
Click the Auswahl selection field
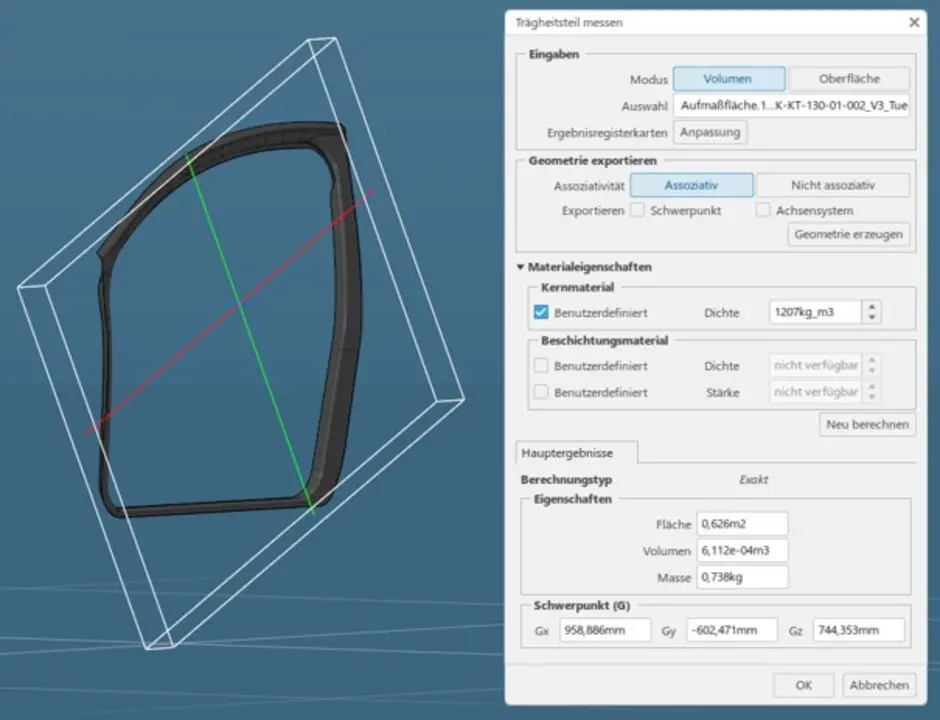(x=792, y=106)
